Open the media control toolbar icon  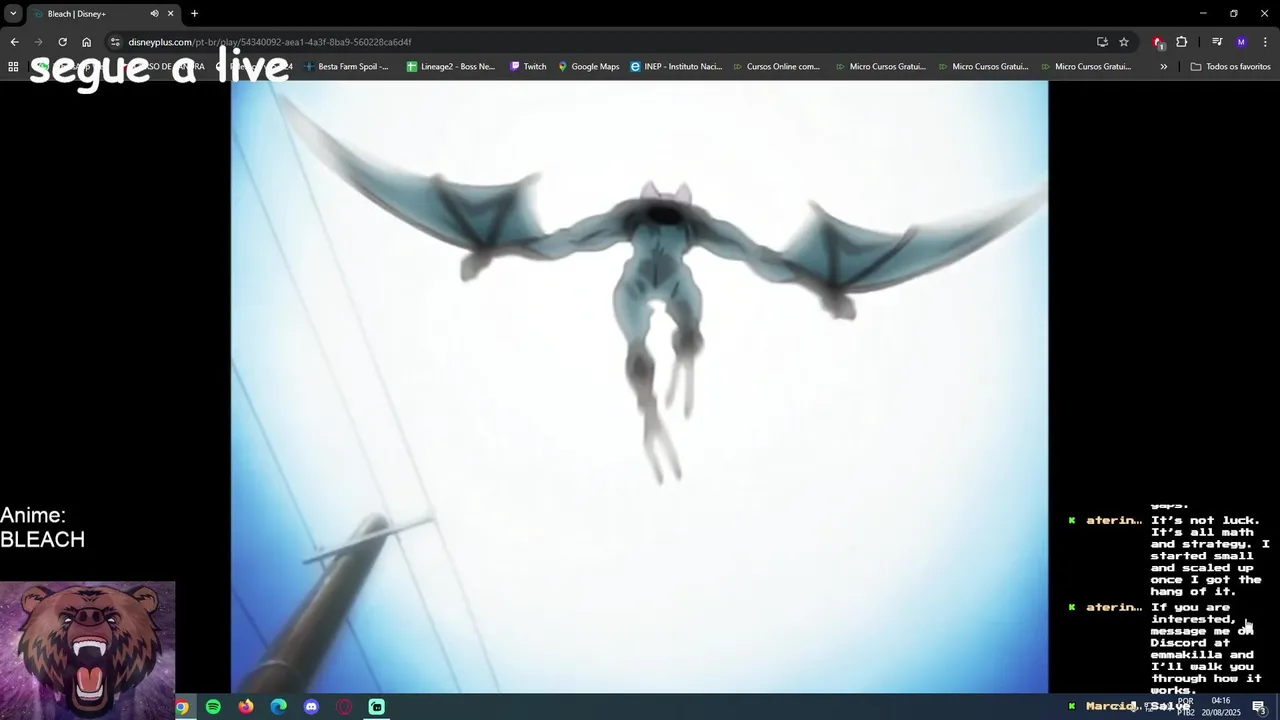click(x=1217, y=42)
